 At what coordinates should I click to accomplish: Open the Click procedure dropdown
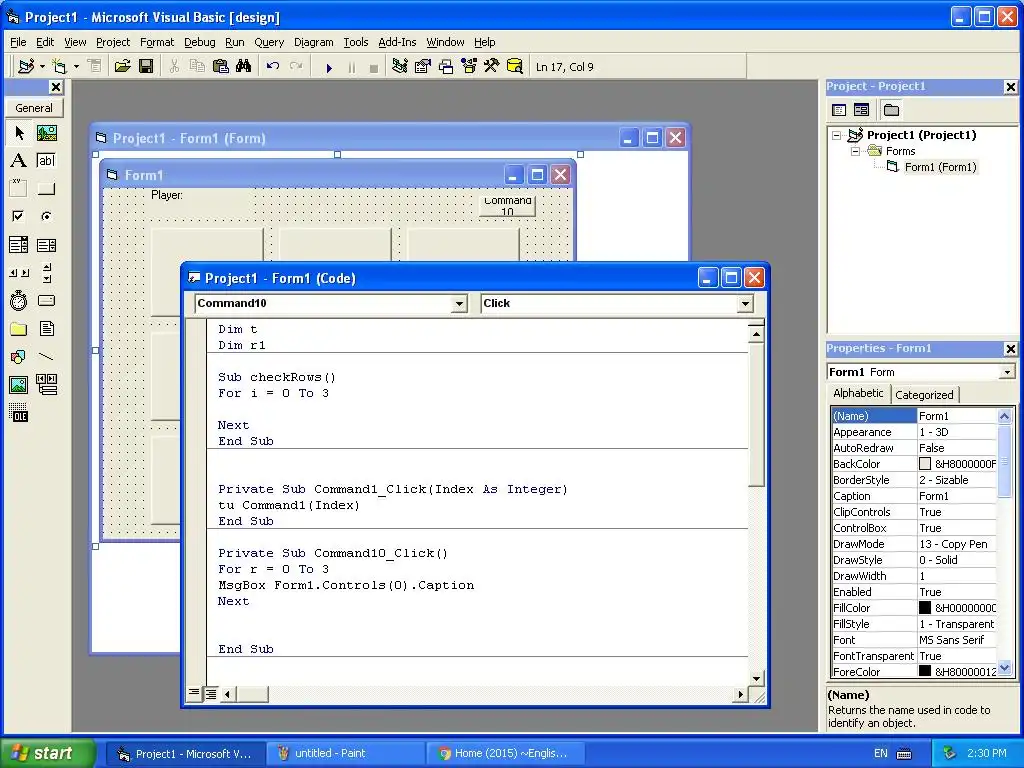(x=745, y=304)
